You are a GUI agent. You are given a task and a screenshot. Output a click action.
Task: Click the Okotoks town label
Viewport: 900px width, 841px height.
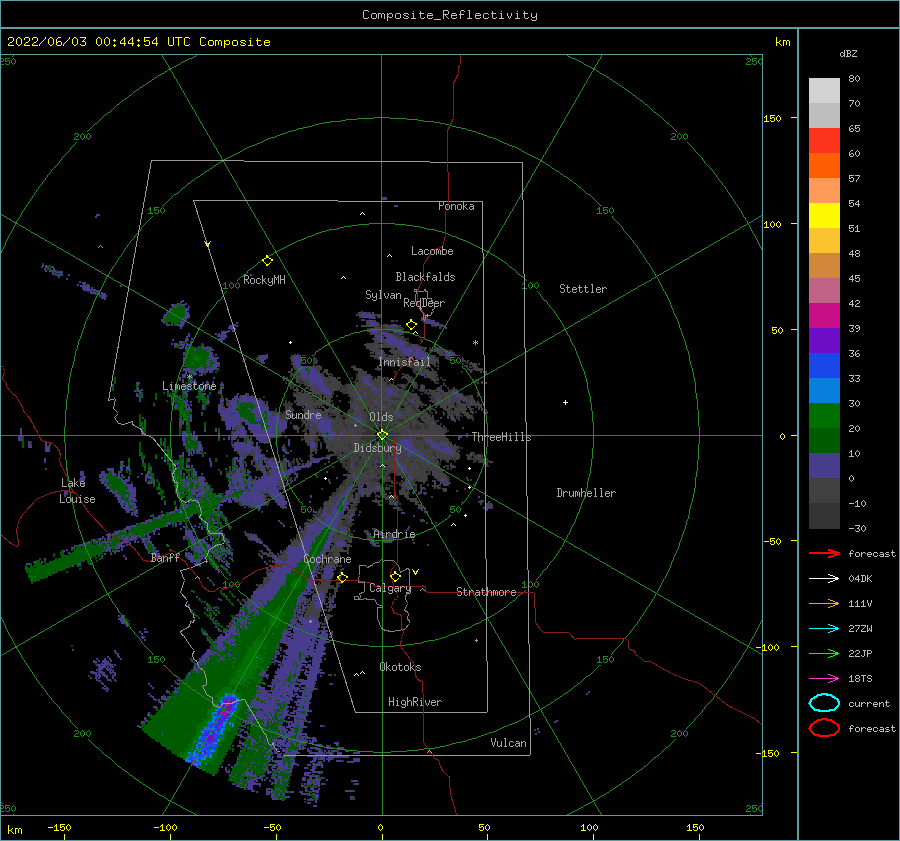tap(400, 667)
